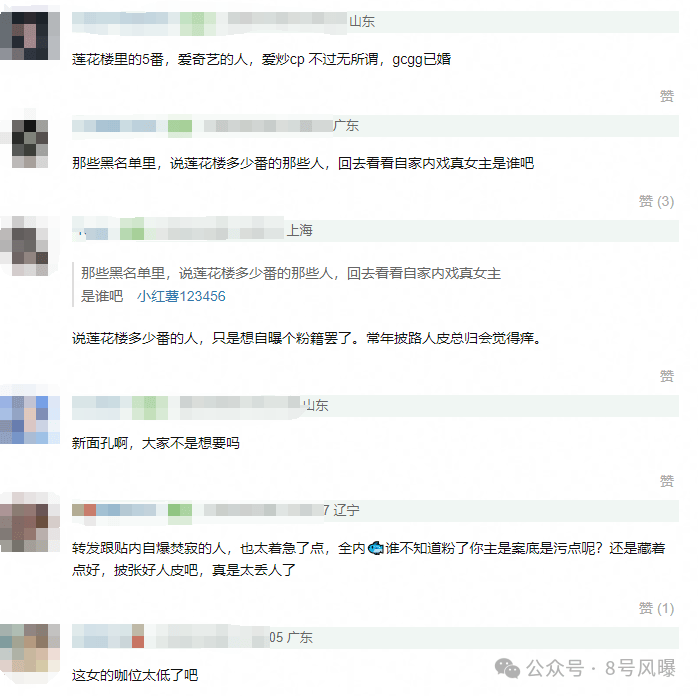The image size is (698, 696).
Task: Like the 上海 user's reply comment
Action: click(666, 376)
